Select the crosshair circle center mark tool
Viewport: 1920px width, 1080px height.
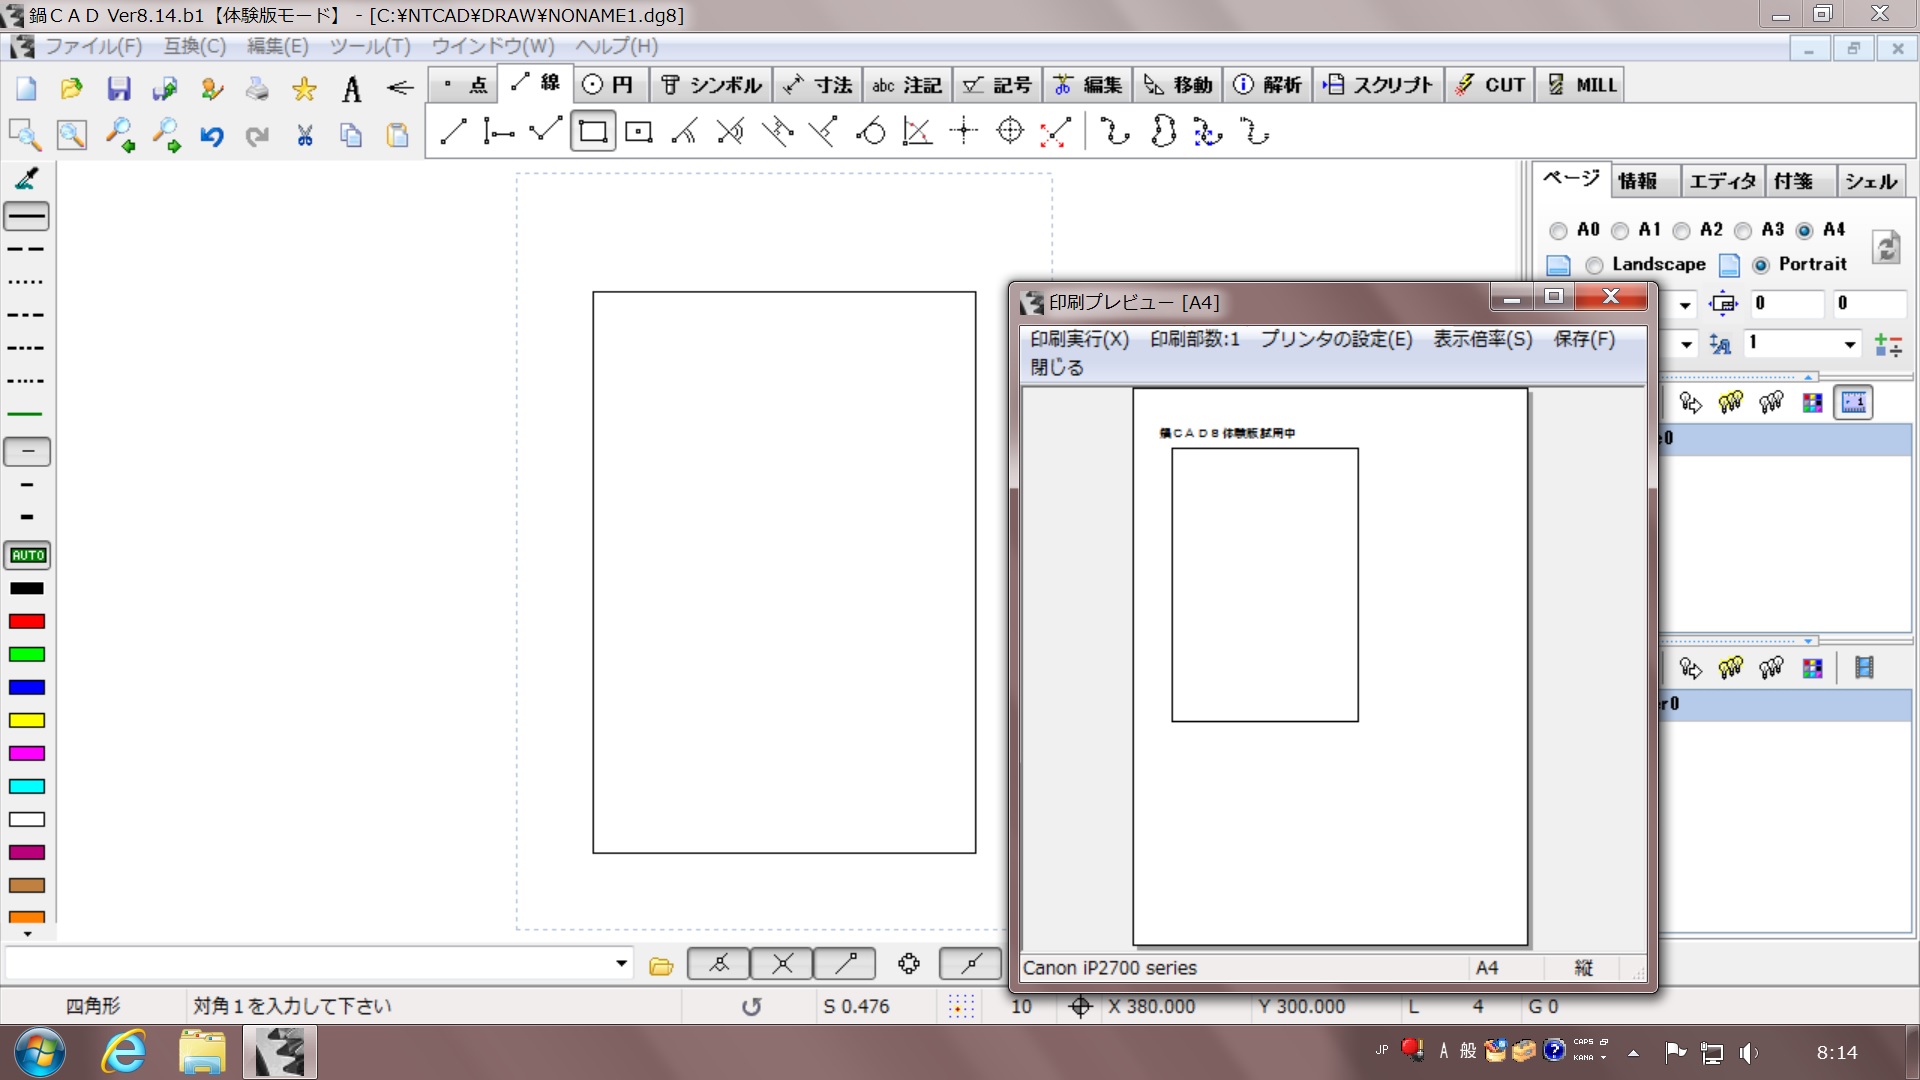coord(1010,131)
